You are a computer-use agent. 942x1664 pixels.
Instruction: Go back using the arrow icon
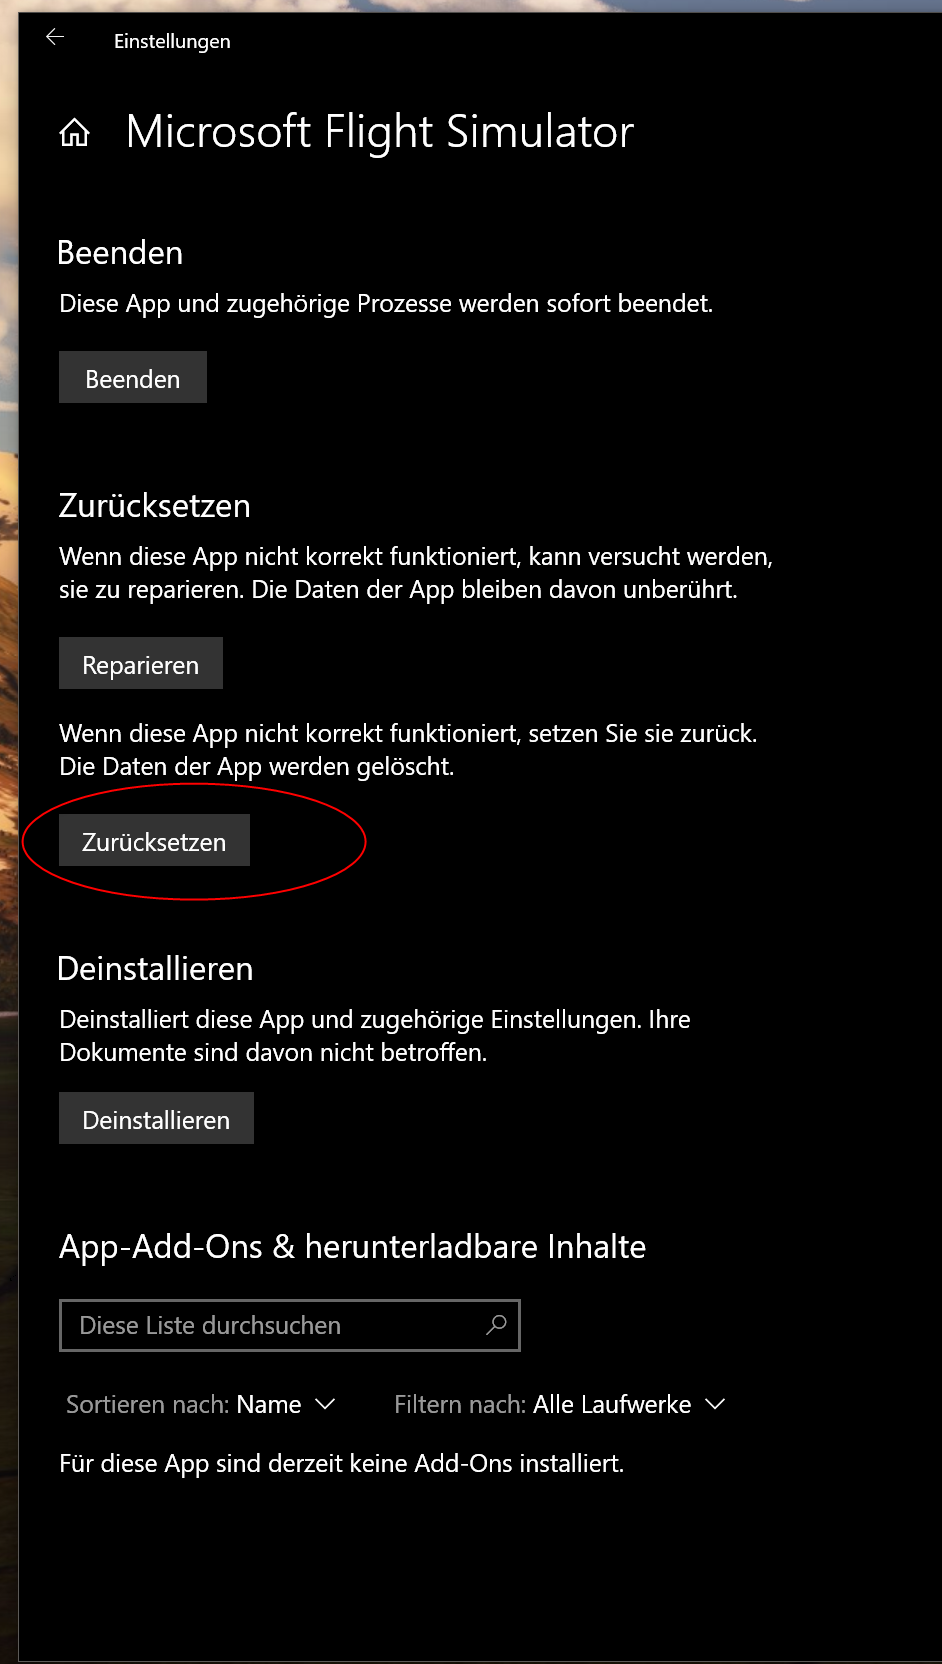tap(55, 38)
